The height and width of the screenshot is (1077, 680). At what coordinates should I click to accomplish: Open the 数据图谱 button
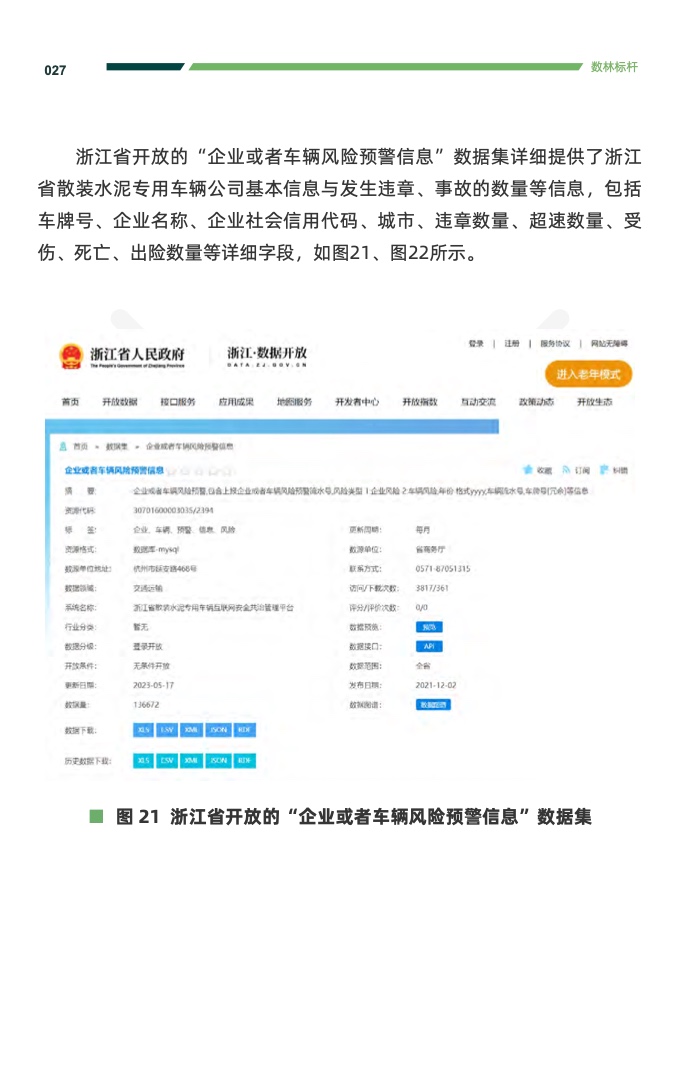click(x=433, y=704)
